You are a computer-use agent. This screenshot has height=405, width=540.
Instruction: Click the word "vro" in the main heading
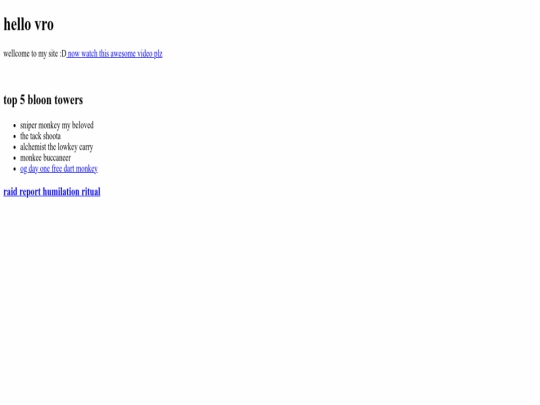click(44, 25)
